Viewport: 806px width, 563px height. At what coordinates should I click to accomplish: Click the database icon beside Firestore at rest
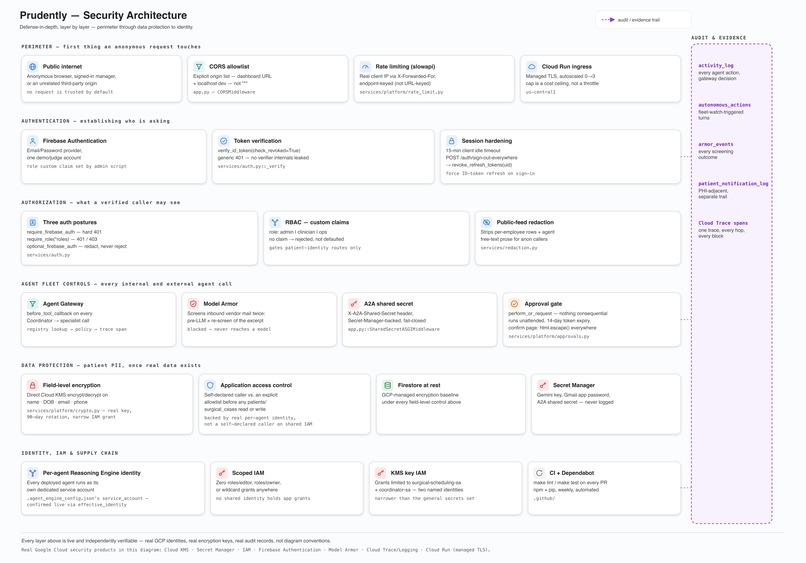click(388, 385)
